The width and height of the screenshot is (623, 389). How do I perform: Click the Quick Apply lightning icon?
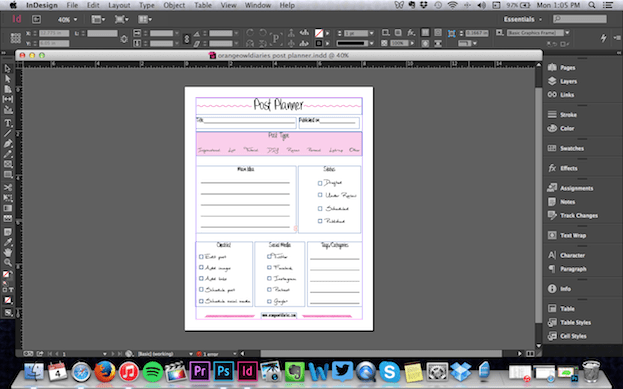604,38
